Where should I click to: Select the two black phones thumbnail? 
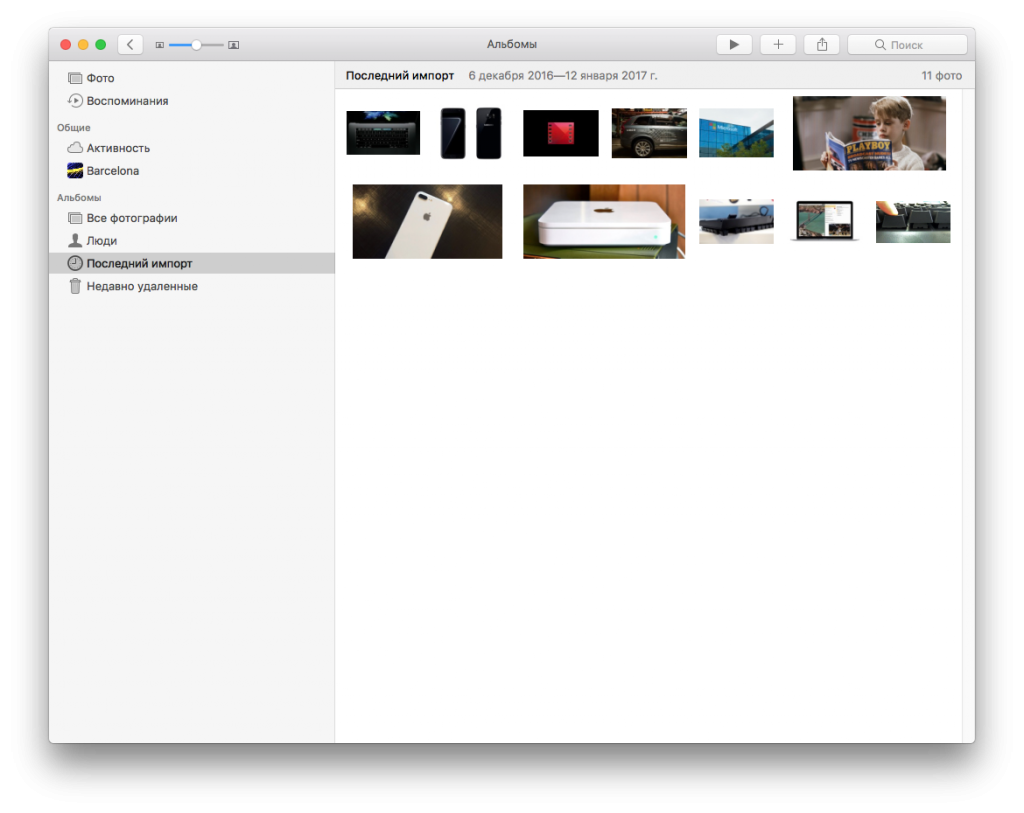(471, 133)
